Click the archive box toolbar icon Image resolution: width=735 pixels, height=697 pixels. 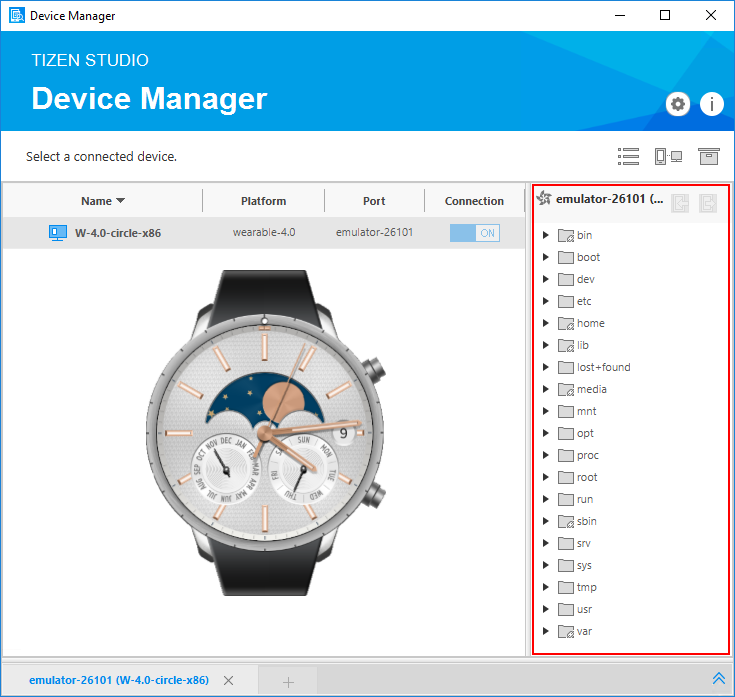coord(709,156)
